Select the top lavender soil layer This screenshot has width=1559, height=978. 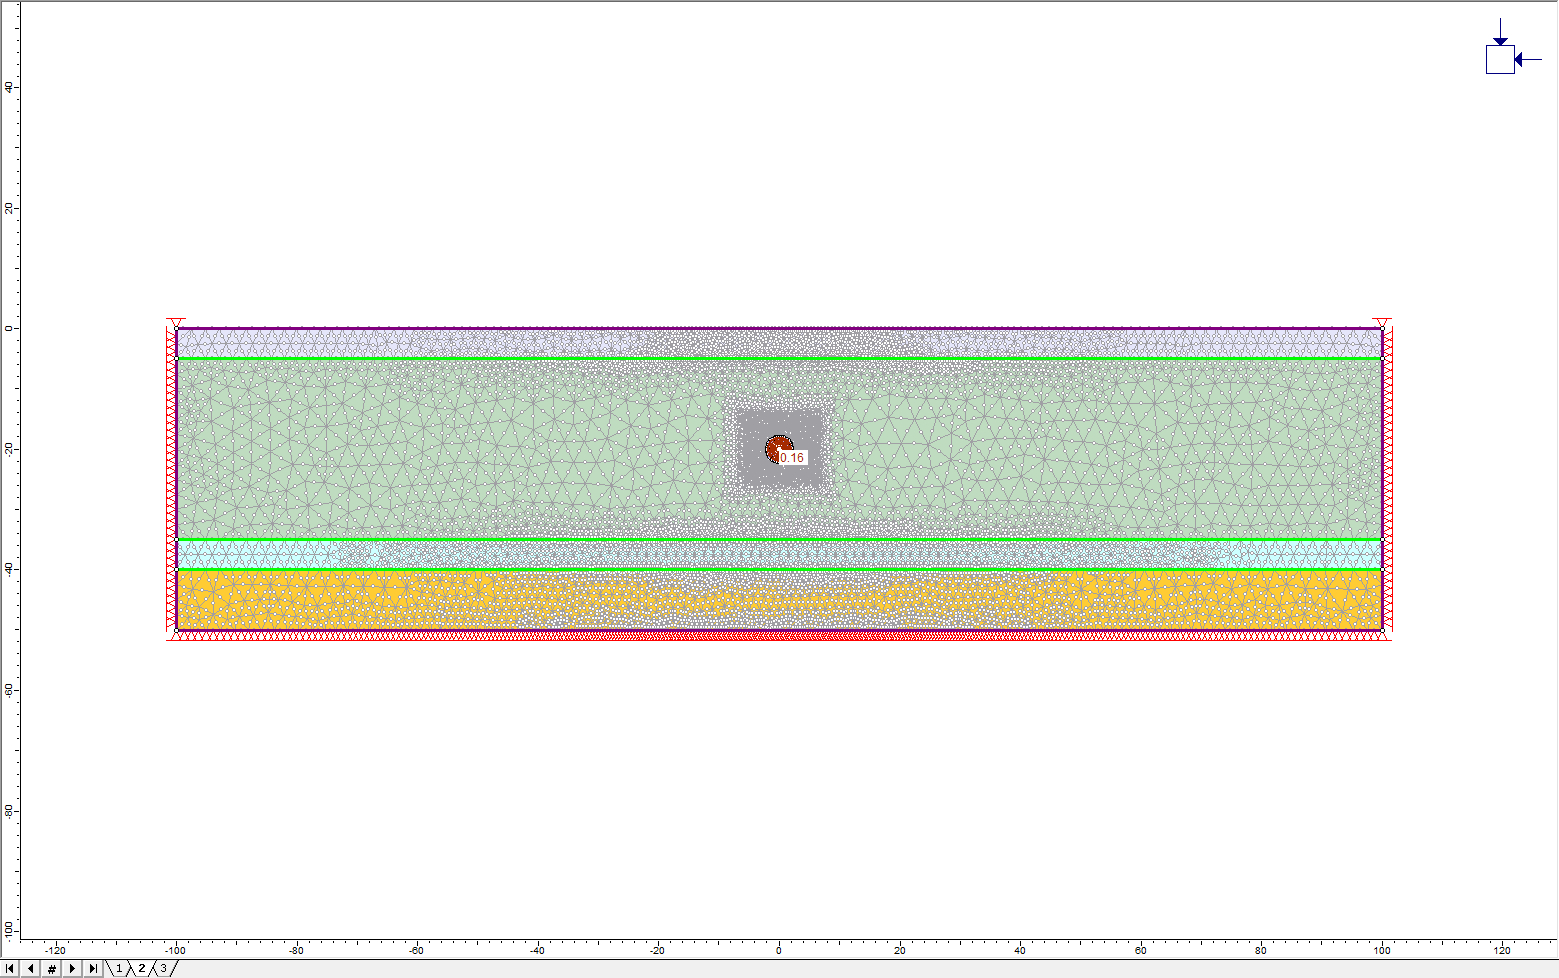[x=400, y=343]
